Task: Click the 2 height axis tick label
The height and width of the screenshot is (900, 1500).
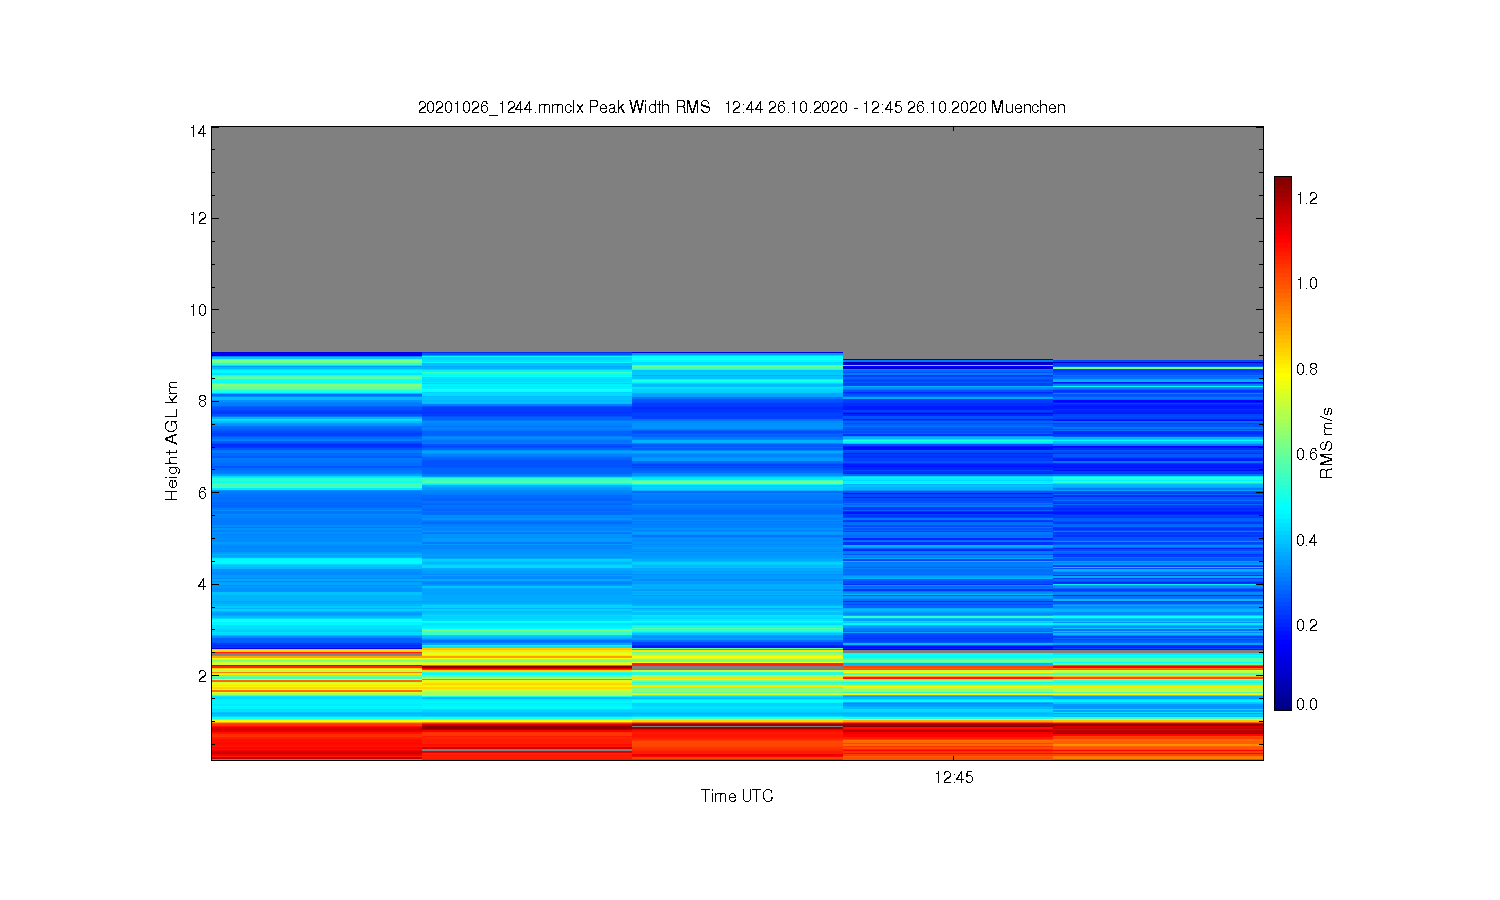Action: point(202,676)
